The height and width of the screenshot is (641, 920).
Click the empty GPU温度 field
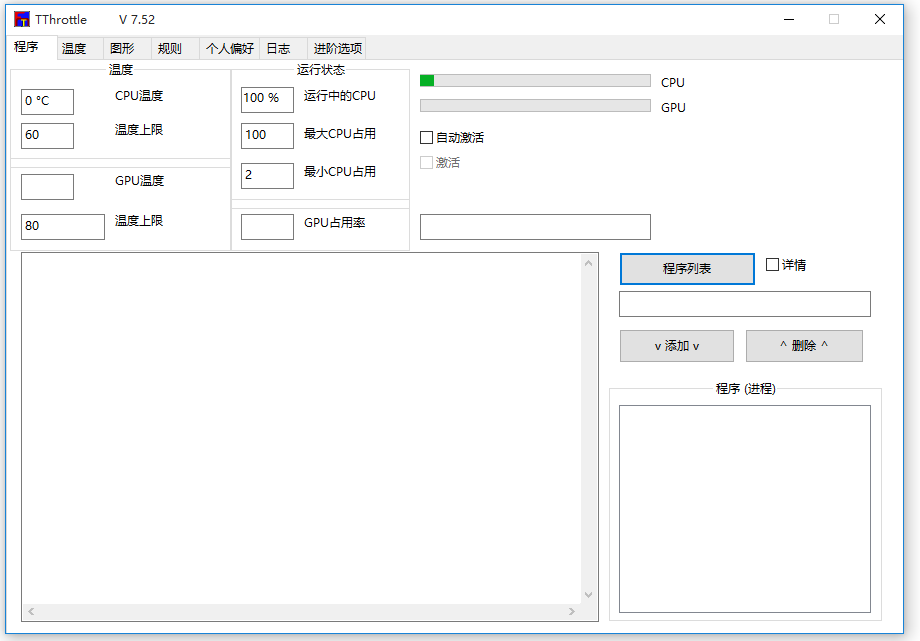(48, 187)
